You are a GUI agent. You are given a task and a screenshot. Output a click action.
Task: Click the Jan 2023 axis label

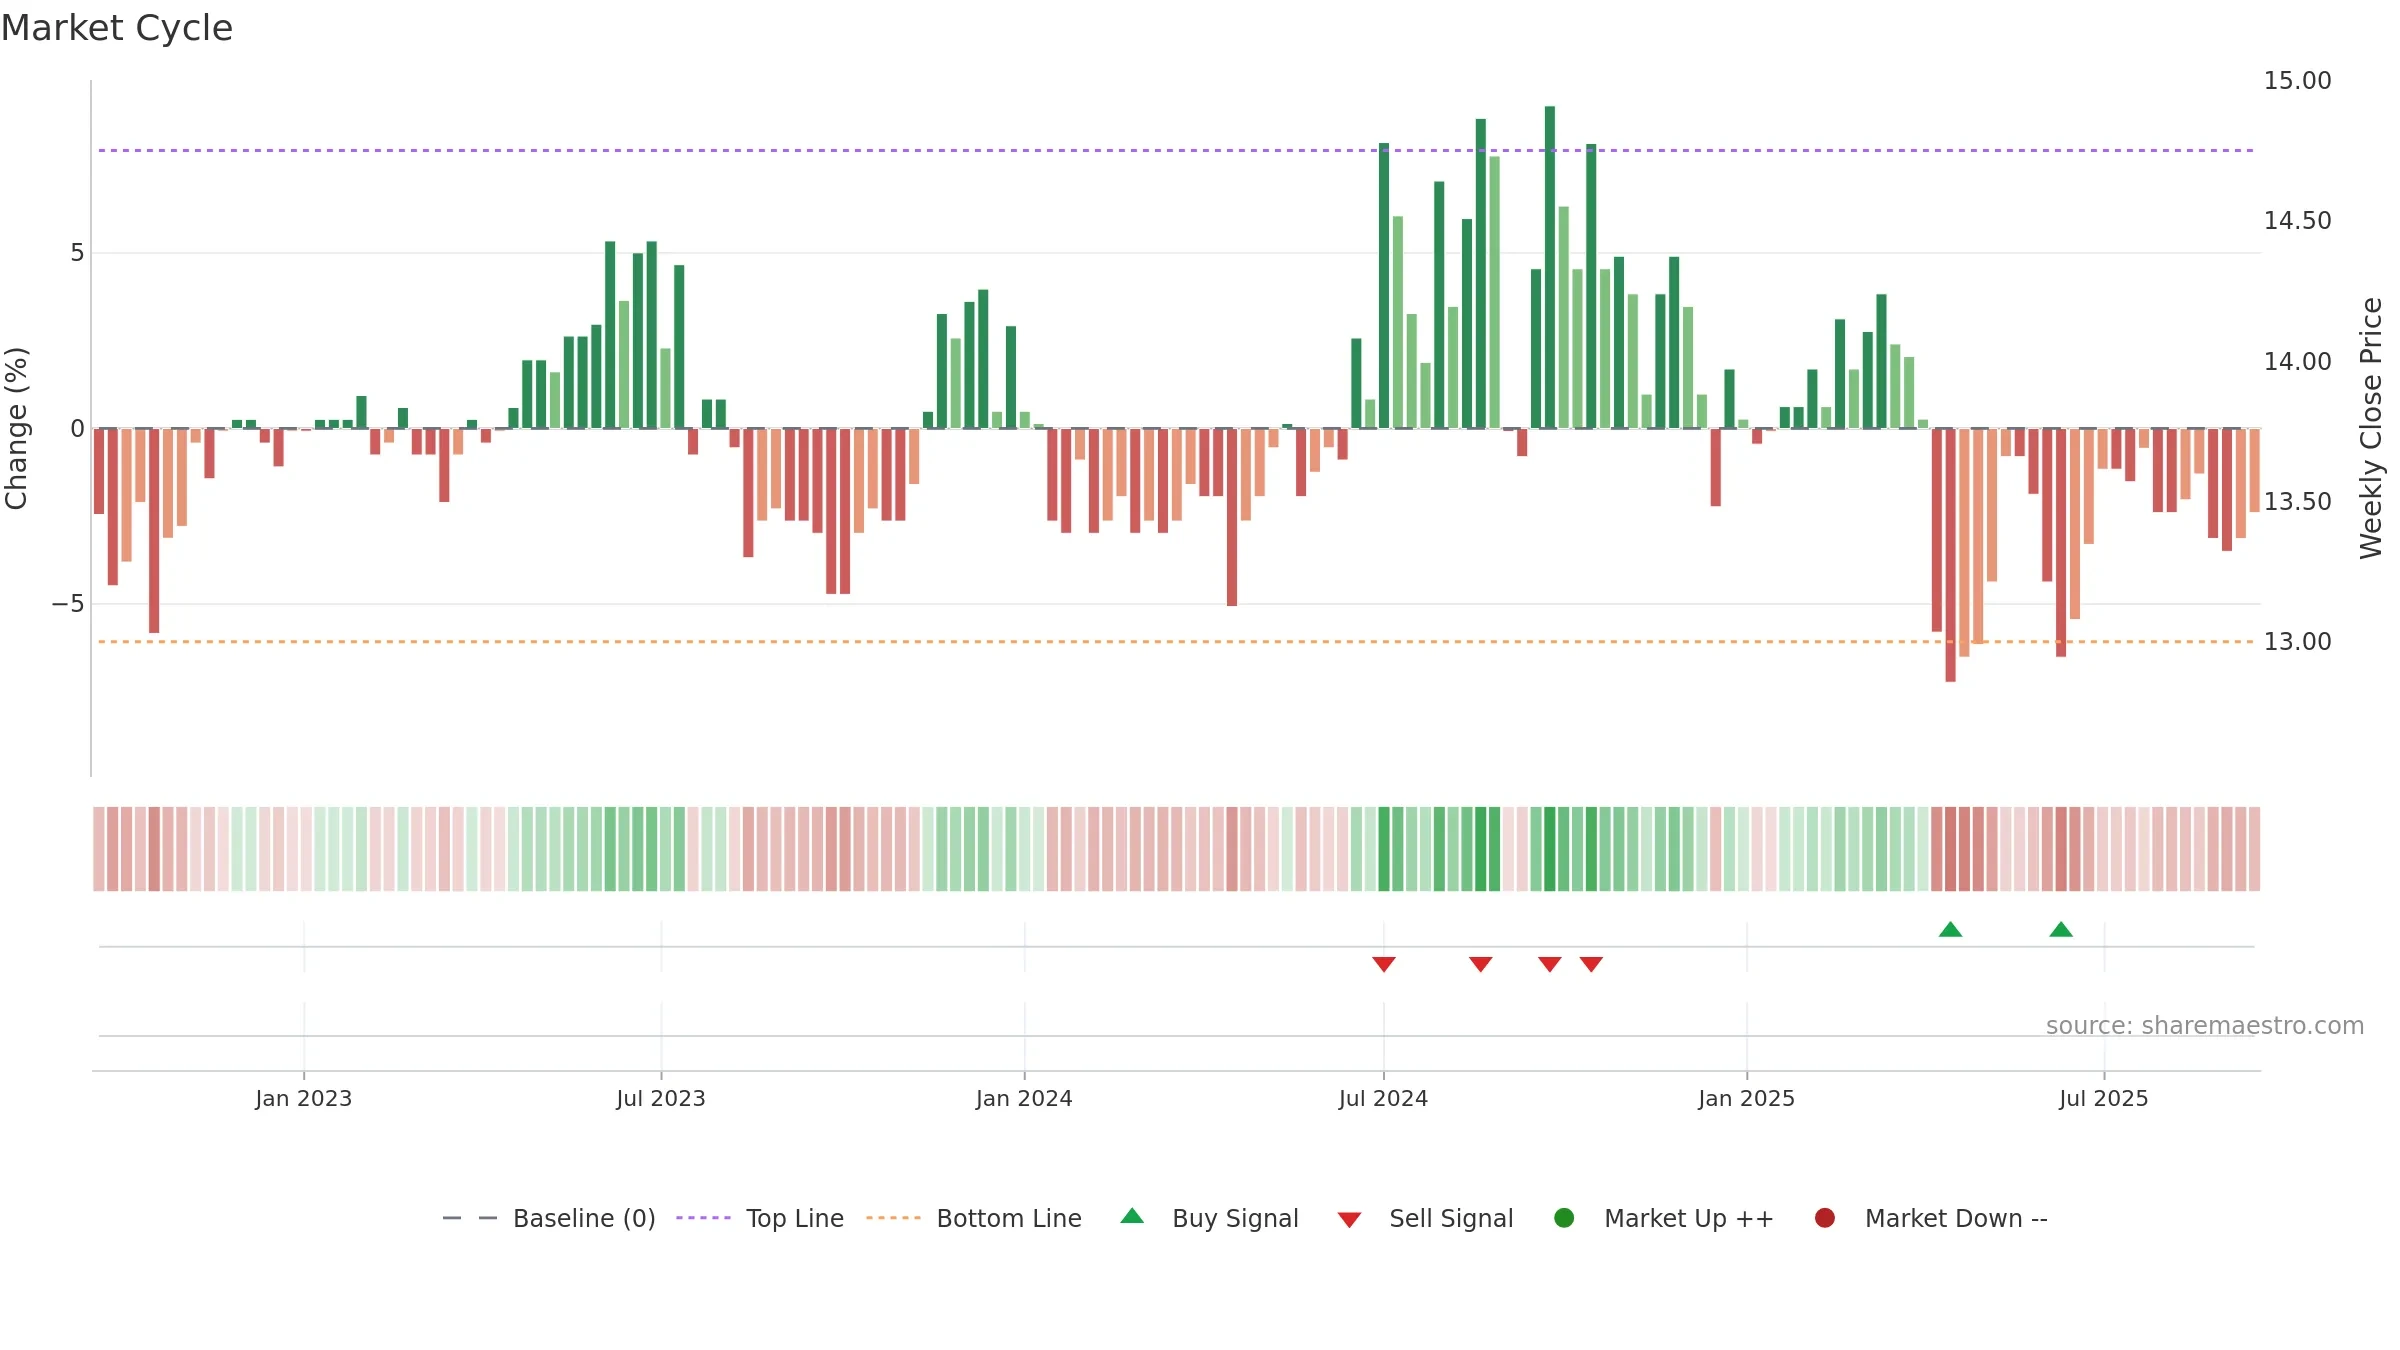point(304,1099)
